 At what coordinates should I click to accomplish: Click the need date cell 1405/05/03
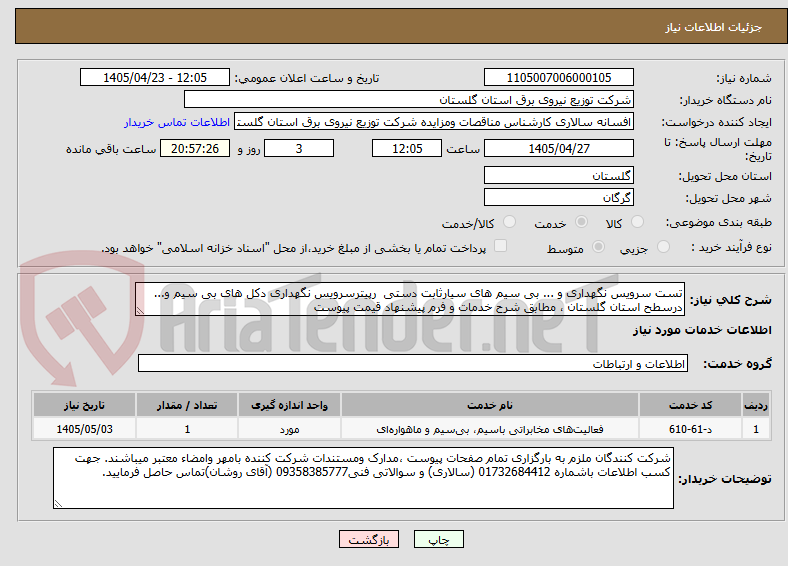[84, 429]
